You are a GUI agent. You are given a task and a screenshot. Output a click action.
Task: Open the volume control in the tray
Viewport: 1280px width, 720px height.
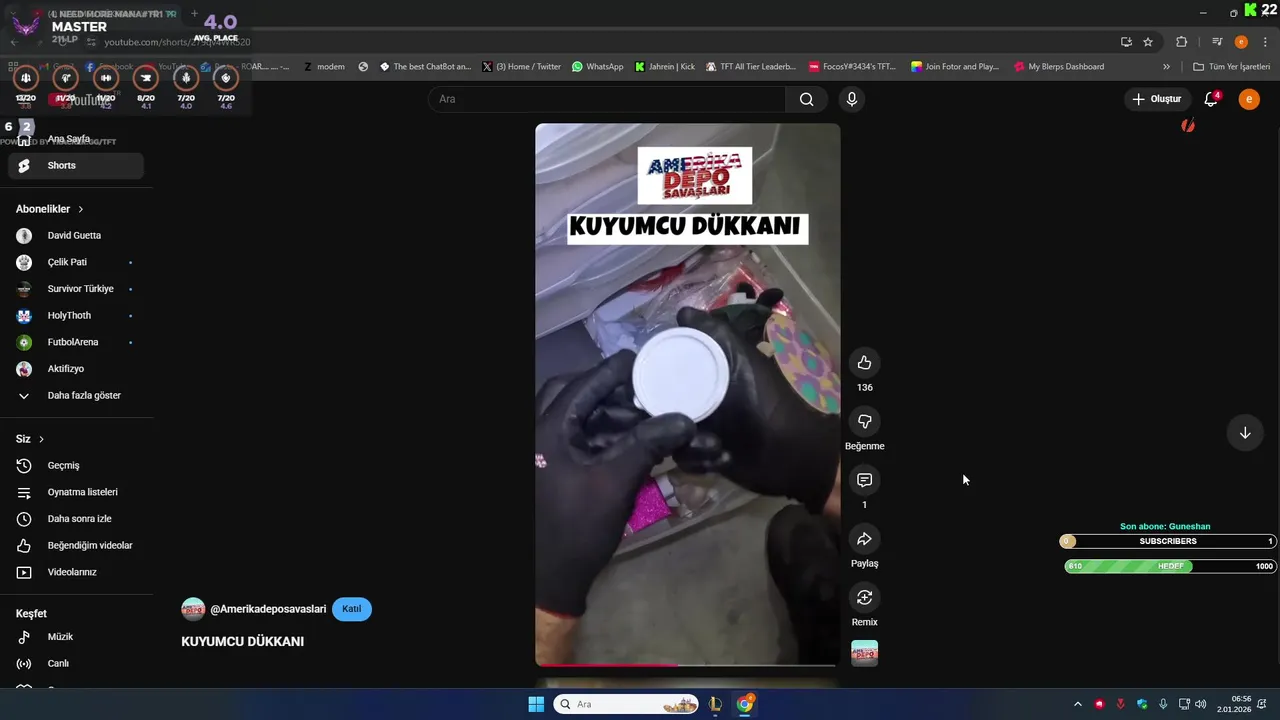[x=1200, y=704]
